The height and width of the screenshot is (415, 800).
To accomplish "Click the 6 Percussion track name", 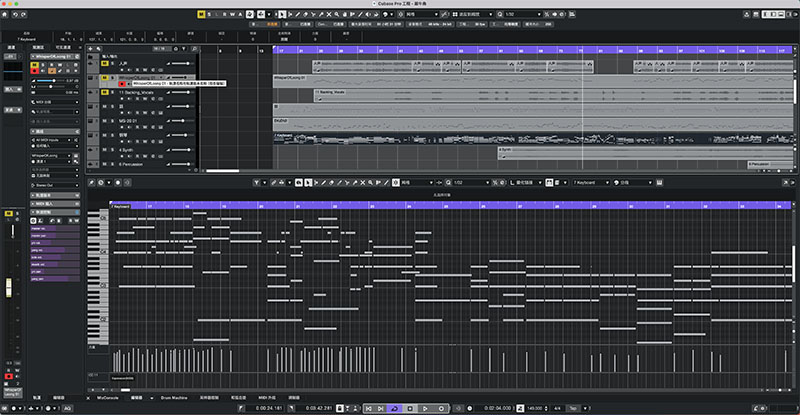I will (x=132, y=164).
